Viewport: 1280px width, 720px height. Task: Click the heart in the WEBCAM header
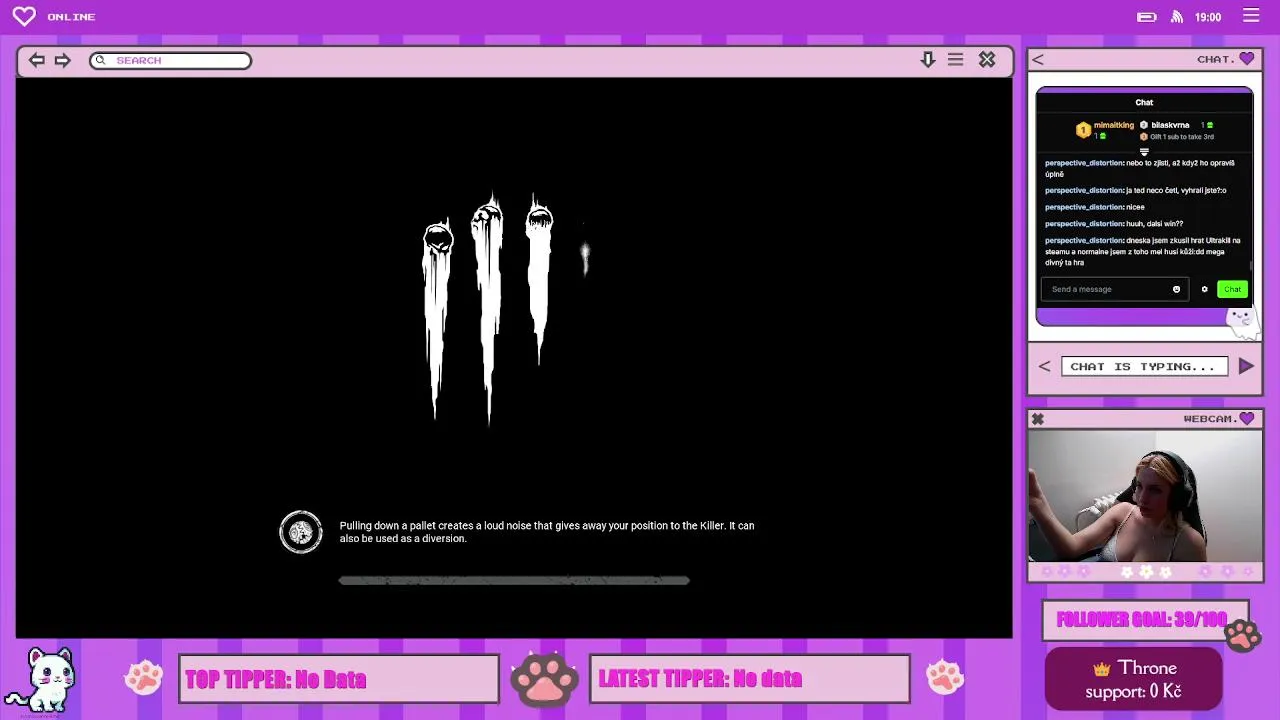coord(1246,419)
